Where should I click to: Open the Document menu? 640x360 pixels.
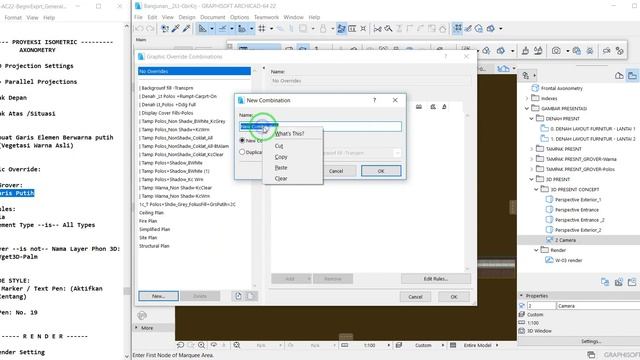[213, 17]
